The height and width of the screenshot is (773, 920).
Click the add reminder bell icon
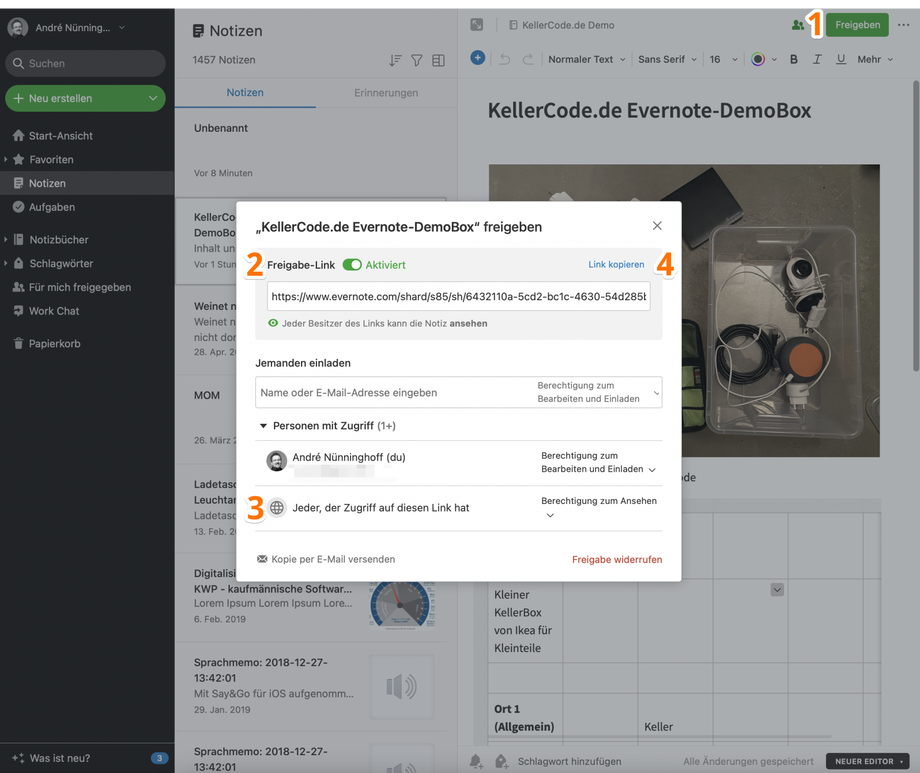pyautogui.click(x=476, y=761)
